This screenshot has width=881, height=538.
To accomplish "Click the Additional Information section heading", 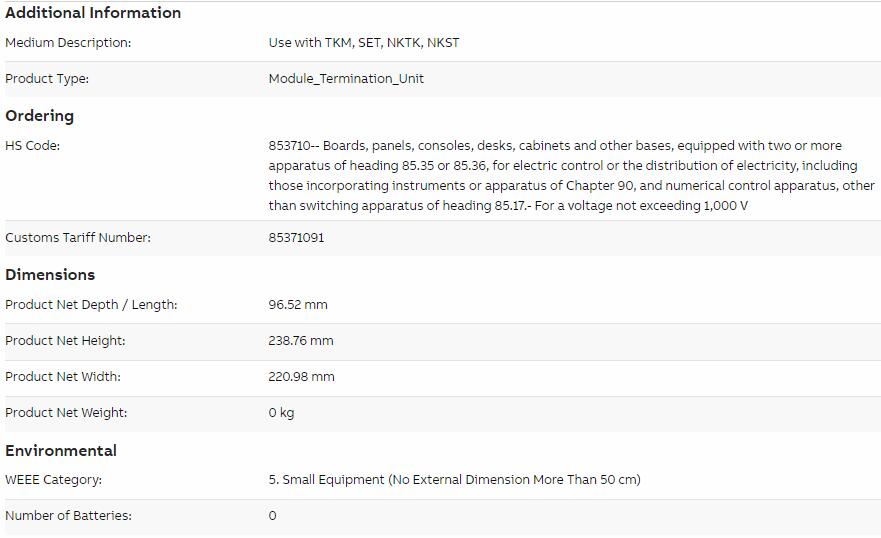I will (x=93, y=12).
